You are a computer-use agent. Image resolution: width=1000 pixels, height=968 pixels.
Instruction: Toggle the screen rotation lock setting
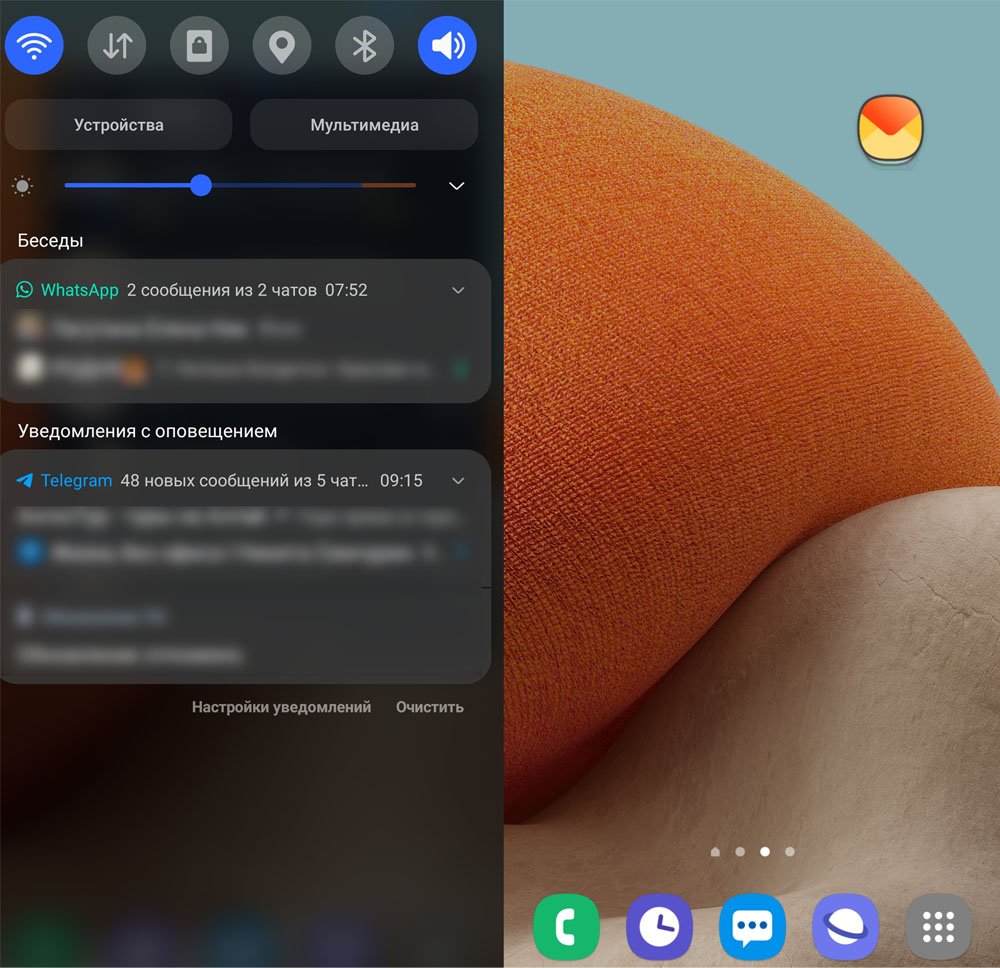coord(199,45)
